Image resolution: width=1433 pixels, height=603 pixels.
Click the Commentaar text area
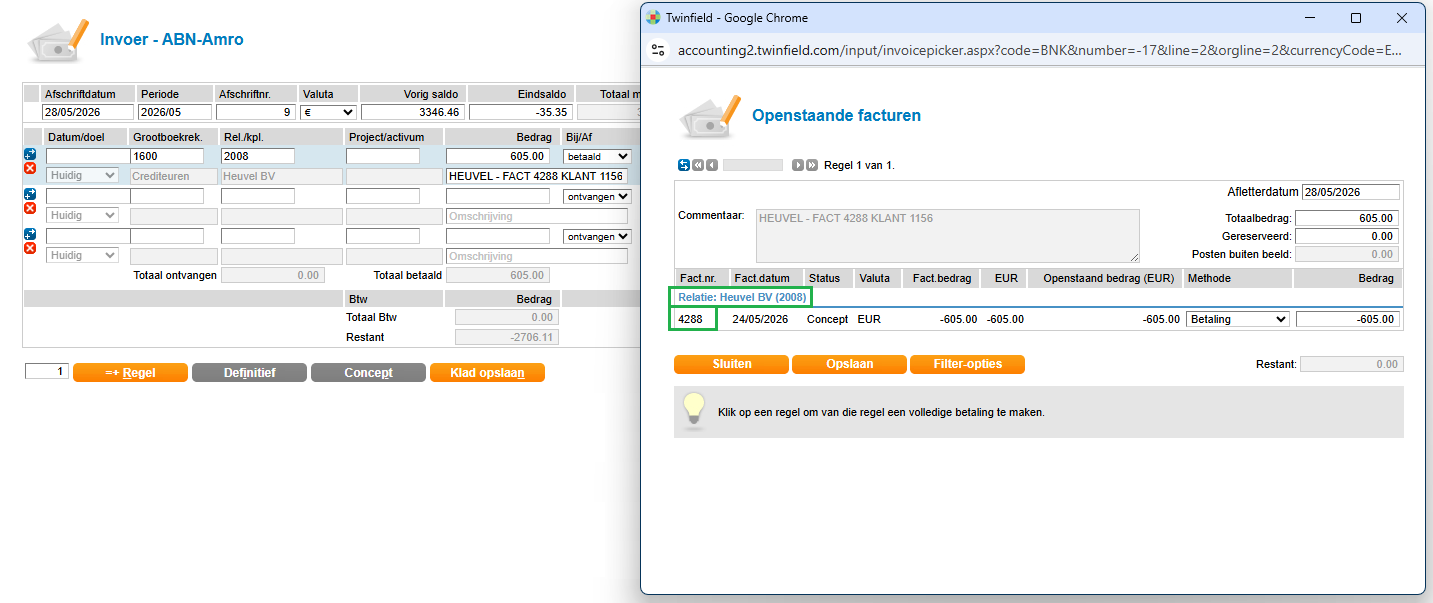(947, 236)
